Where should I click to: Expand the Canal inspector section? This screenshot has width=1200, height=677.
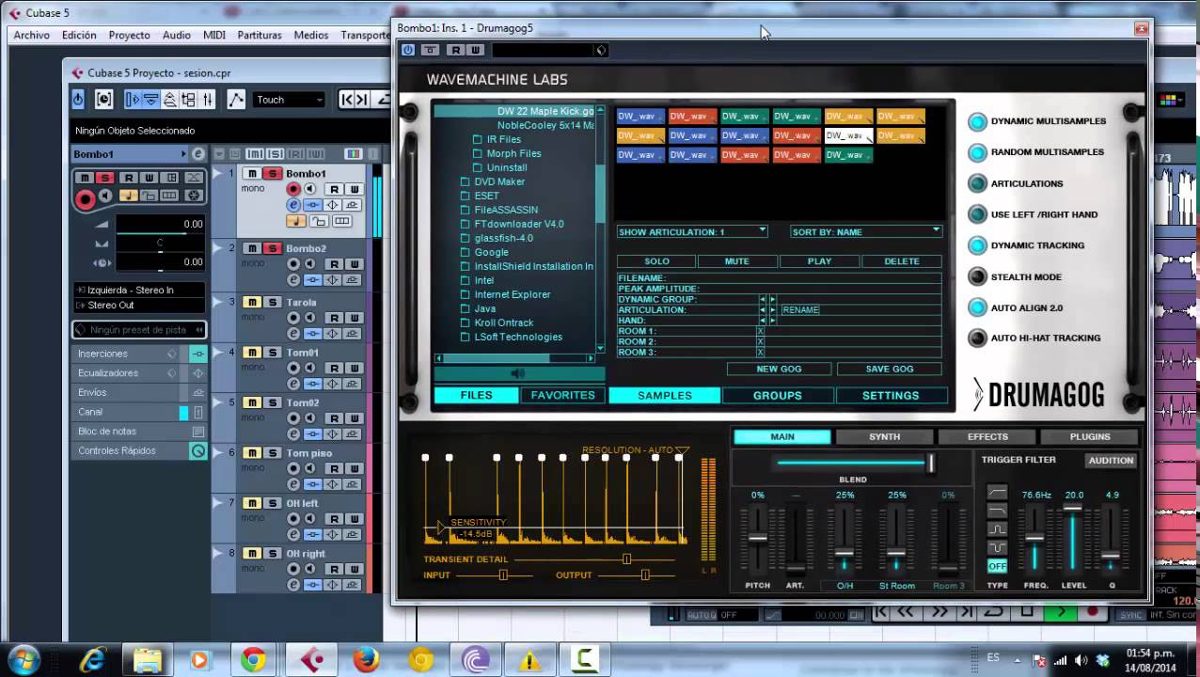point(127,411)
